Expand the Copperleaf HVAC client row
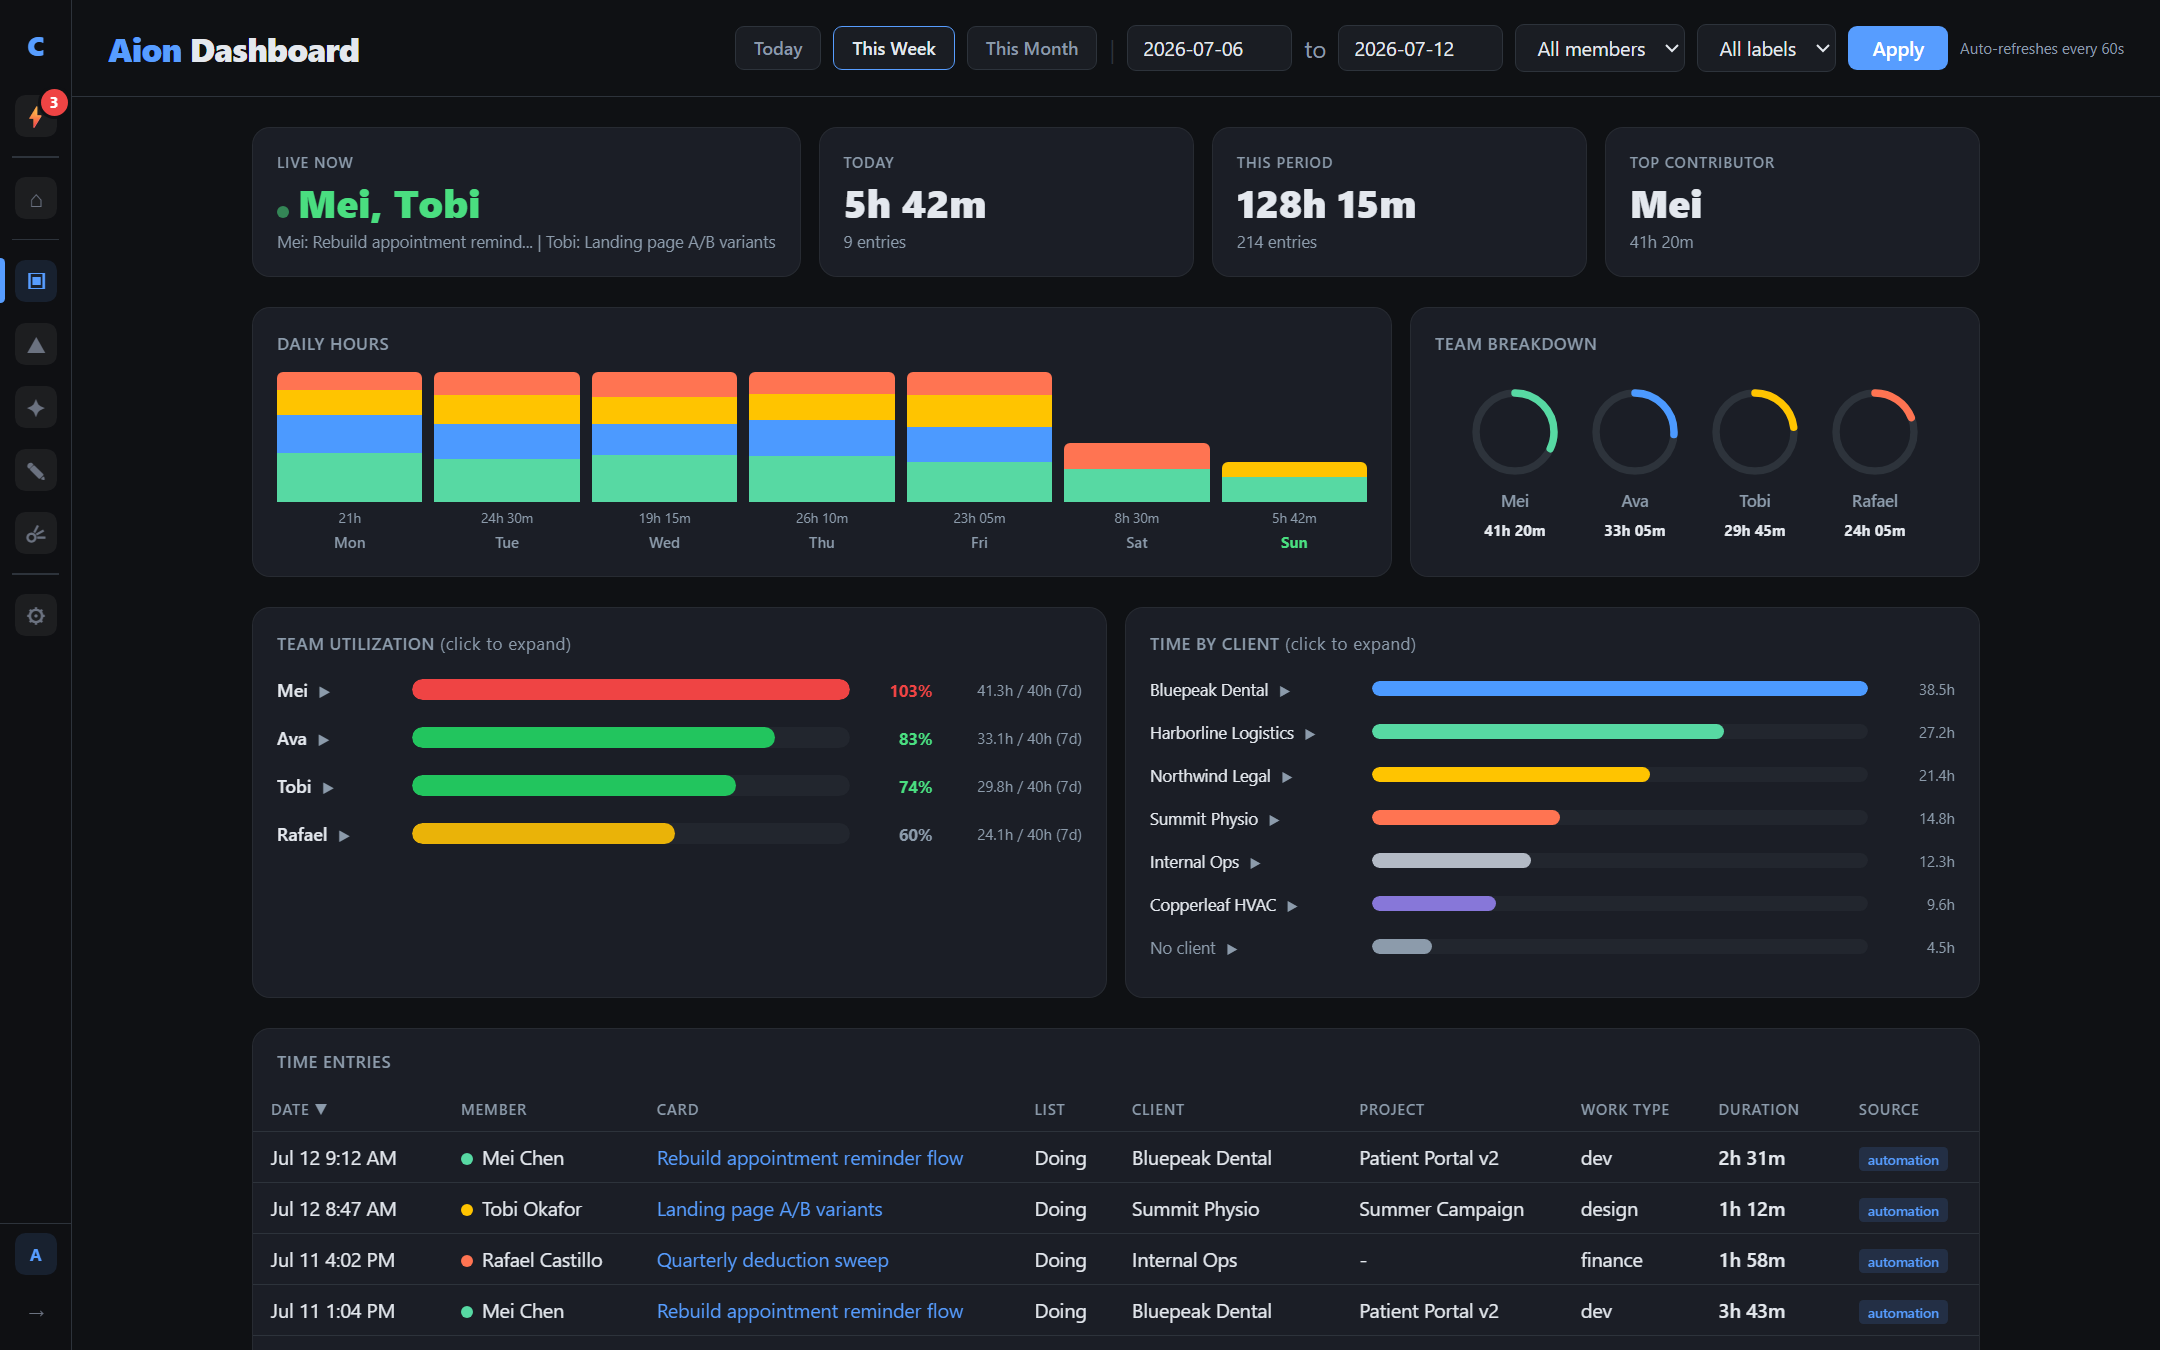The image size is (2160, 1350). (1552, 905)
